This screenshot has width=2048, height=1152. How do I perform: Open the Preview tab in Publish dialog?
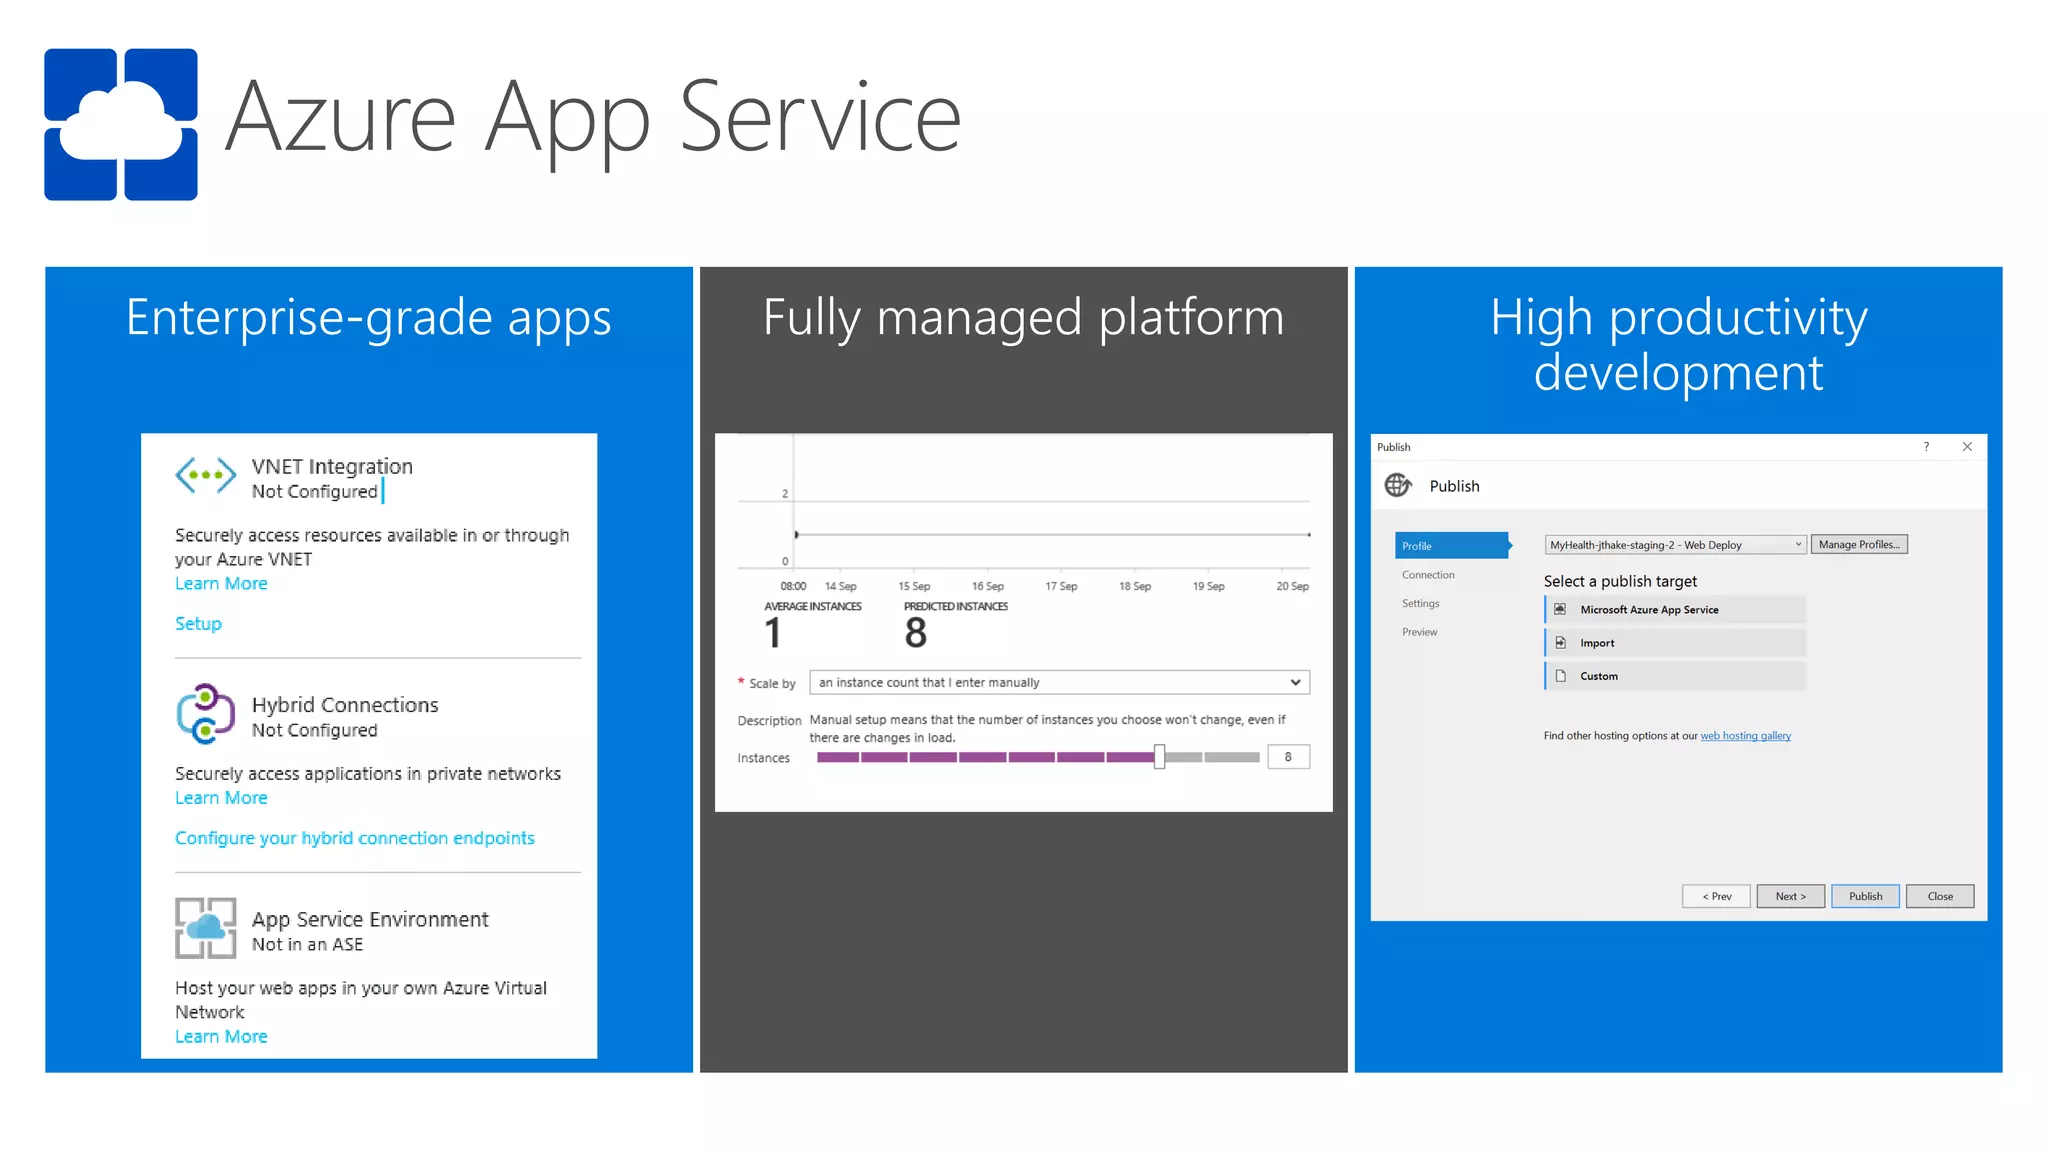[x=1420, y=632]
